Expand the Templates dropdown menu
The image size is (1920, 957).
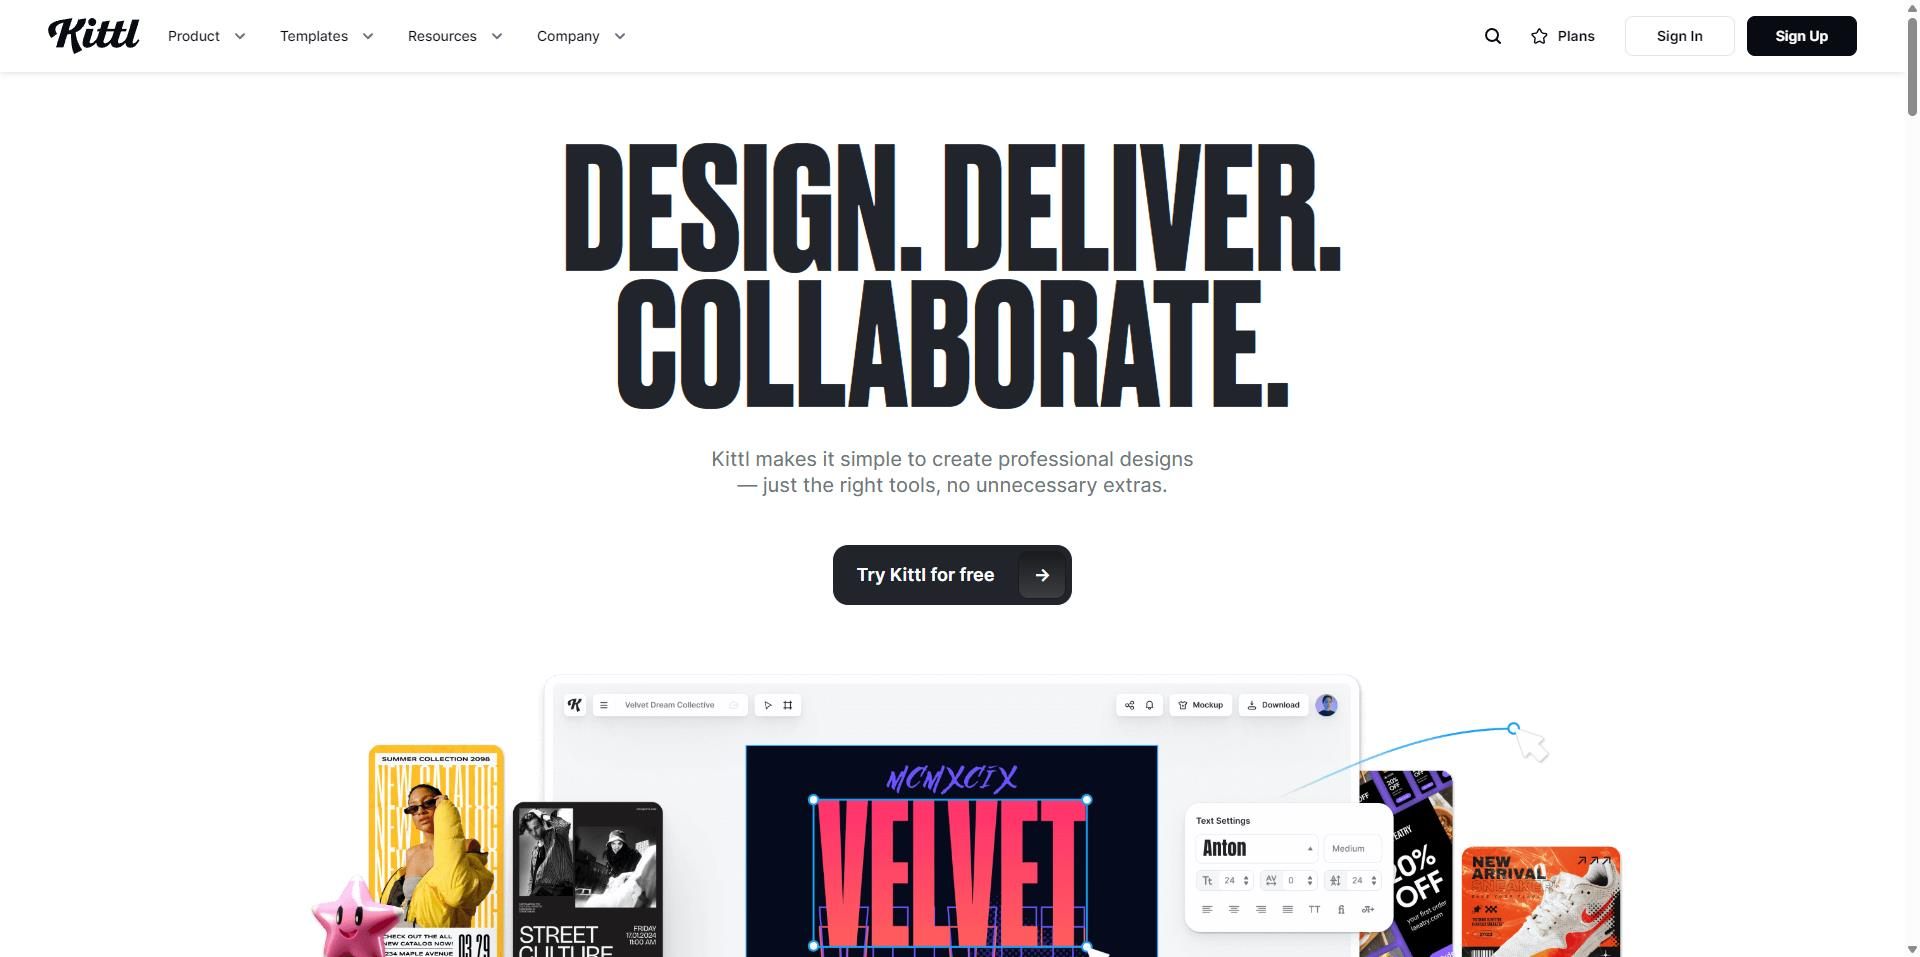(327, 36)
